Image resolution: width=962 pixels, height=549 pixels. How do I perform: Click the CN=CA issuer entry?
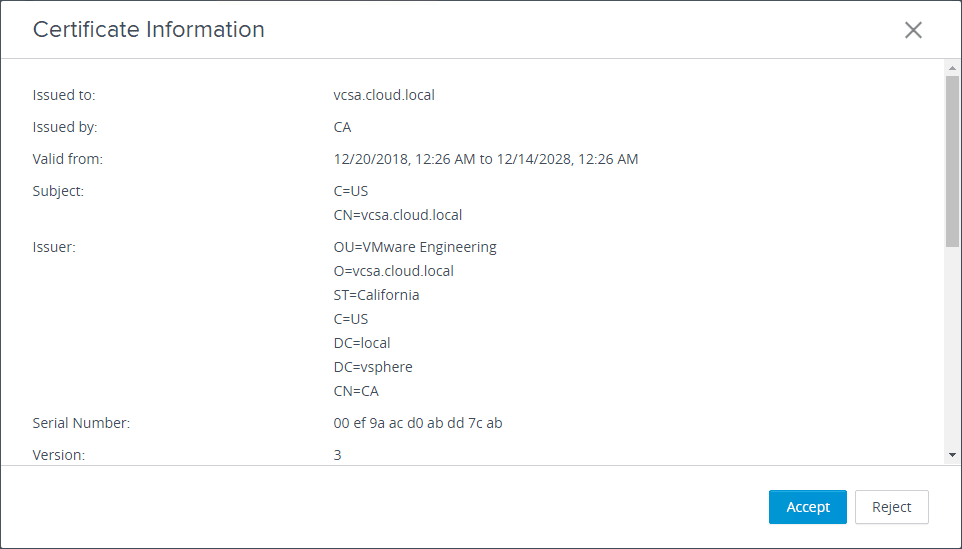tap(356, 391)
